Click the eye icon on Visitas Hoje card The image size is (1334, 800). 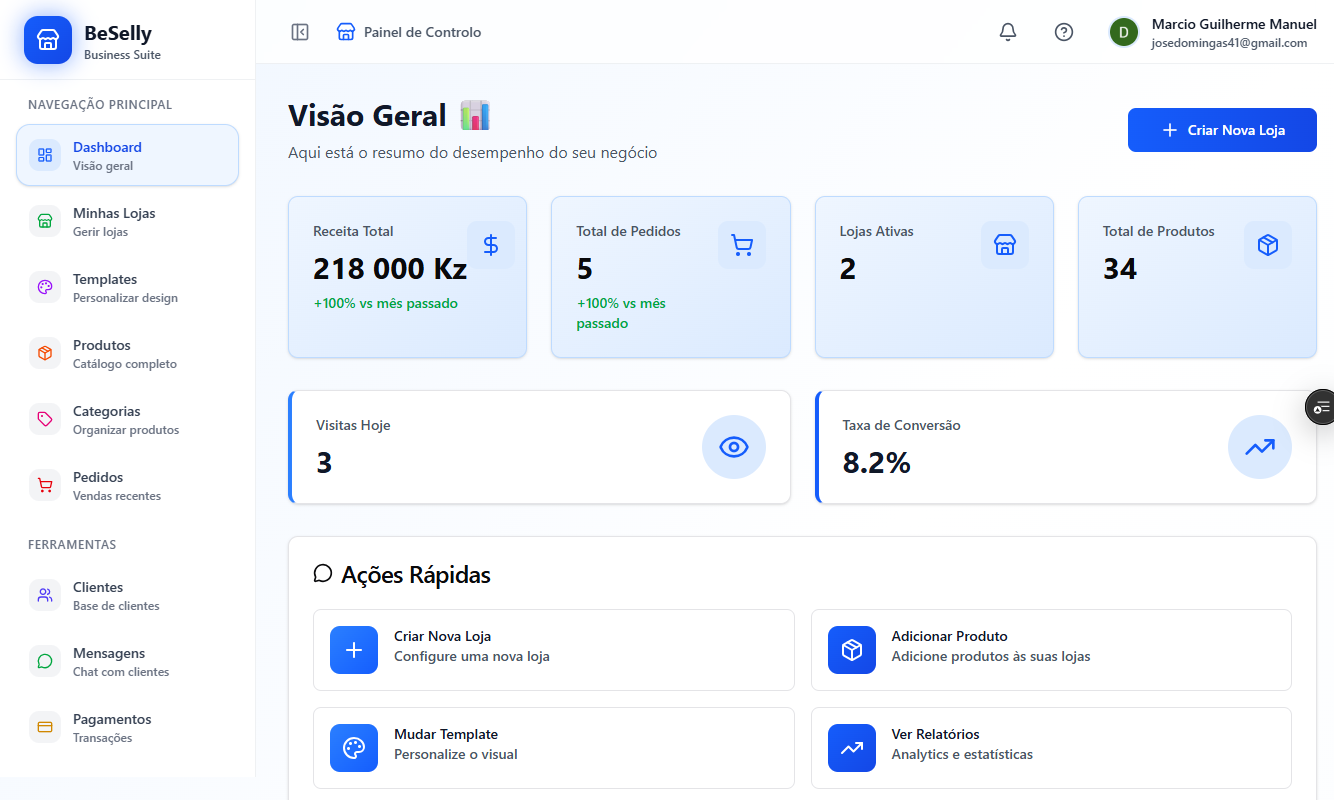[x=733, y=447]
